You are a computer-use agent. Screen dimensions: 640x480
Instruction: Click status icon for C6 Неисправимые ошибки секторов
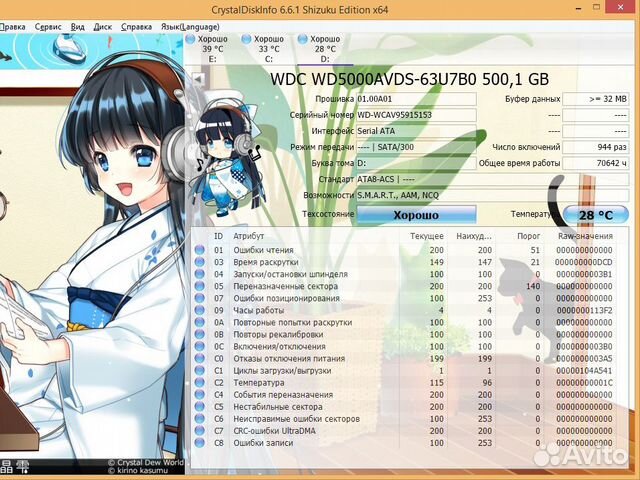[x=200, y=418]
